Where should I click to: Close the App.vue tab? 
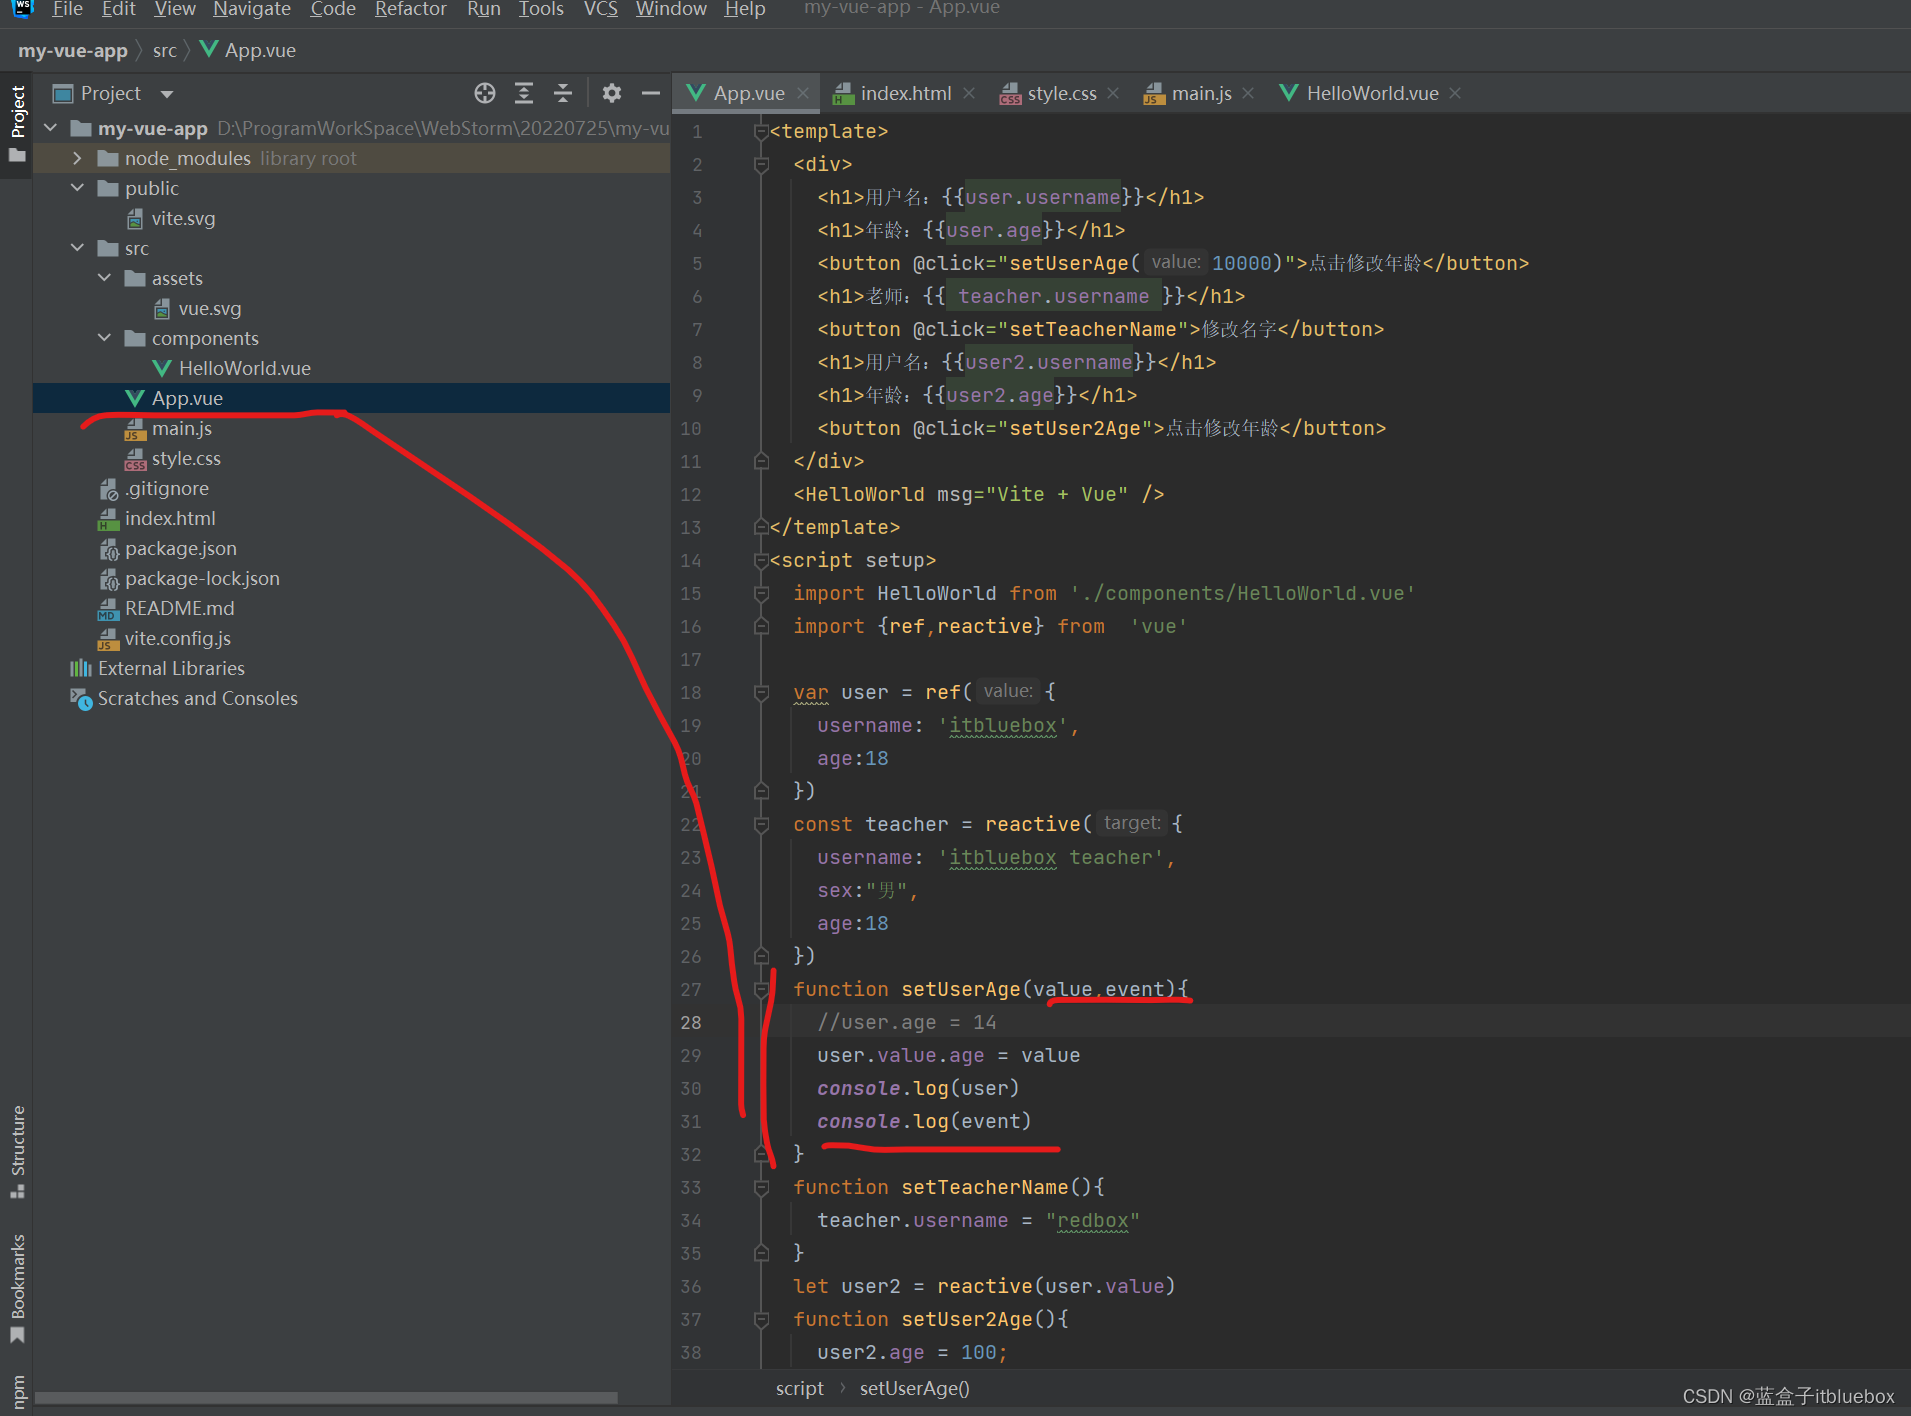coord(802,93)
